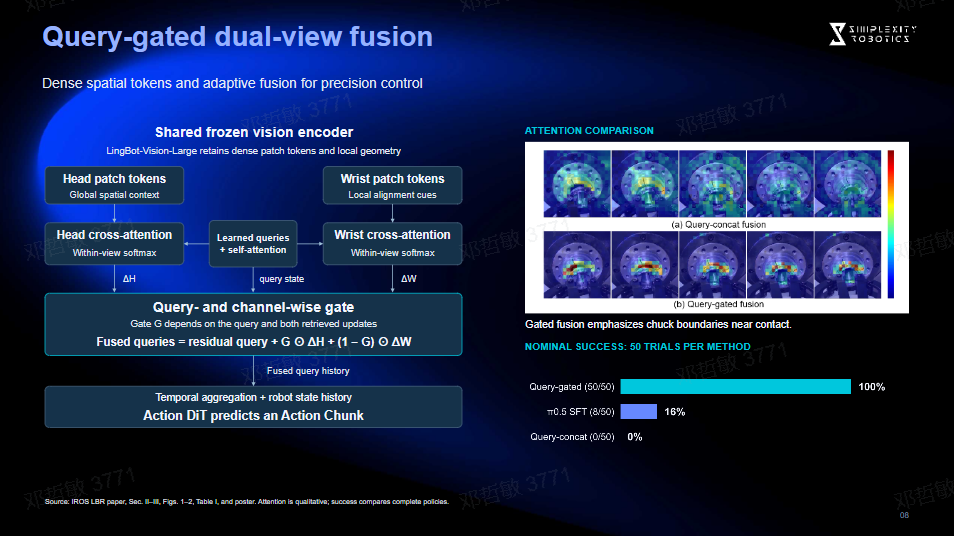
Task: Click the '100%' value
Action: tap(871, 387)
